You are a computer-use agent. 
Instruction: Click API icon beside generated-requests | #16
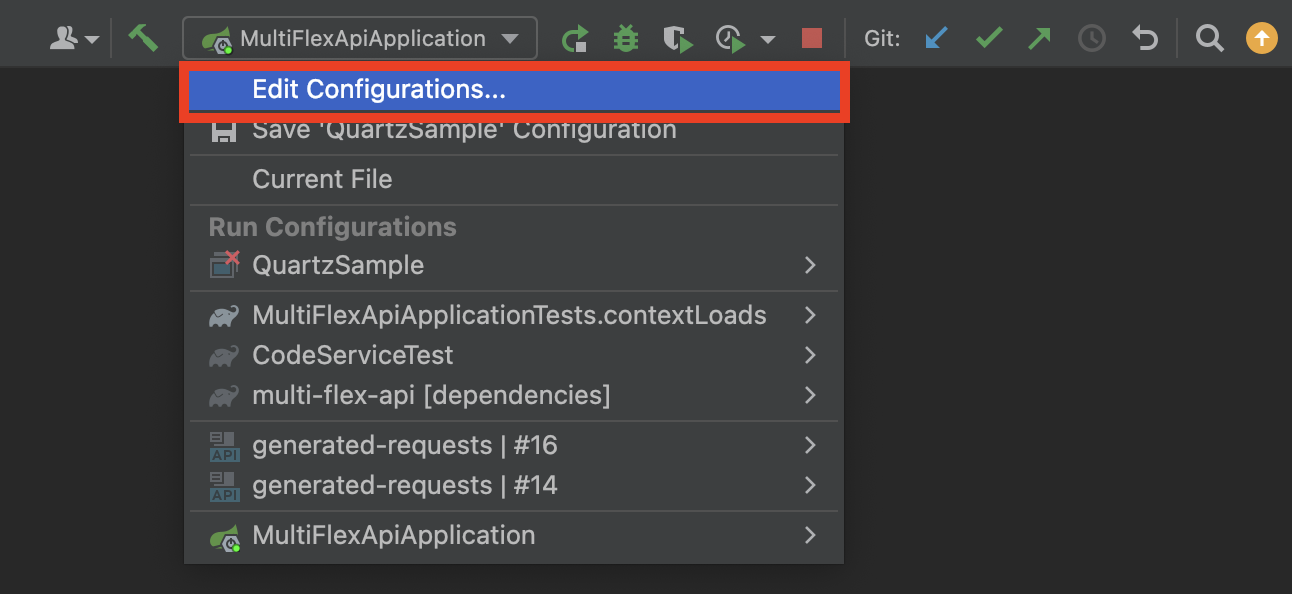224,446
